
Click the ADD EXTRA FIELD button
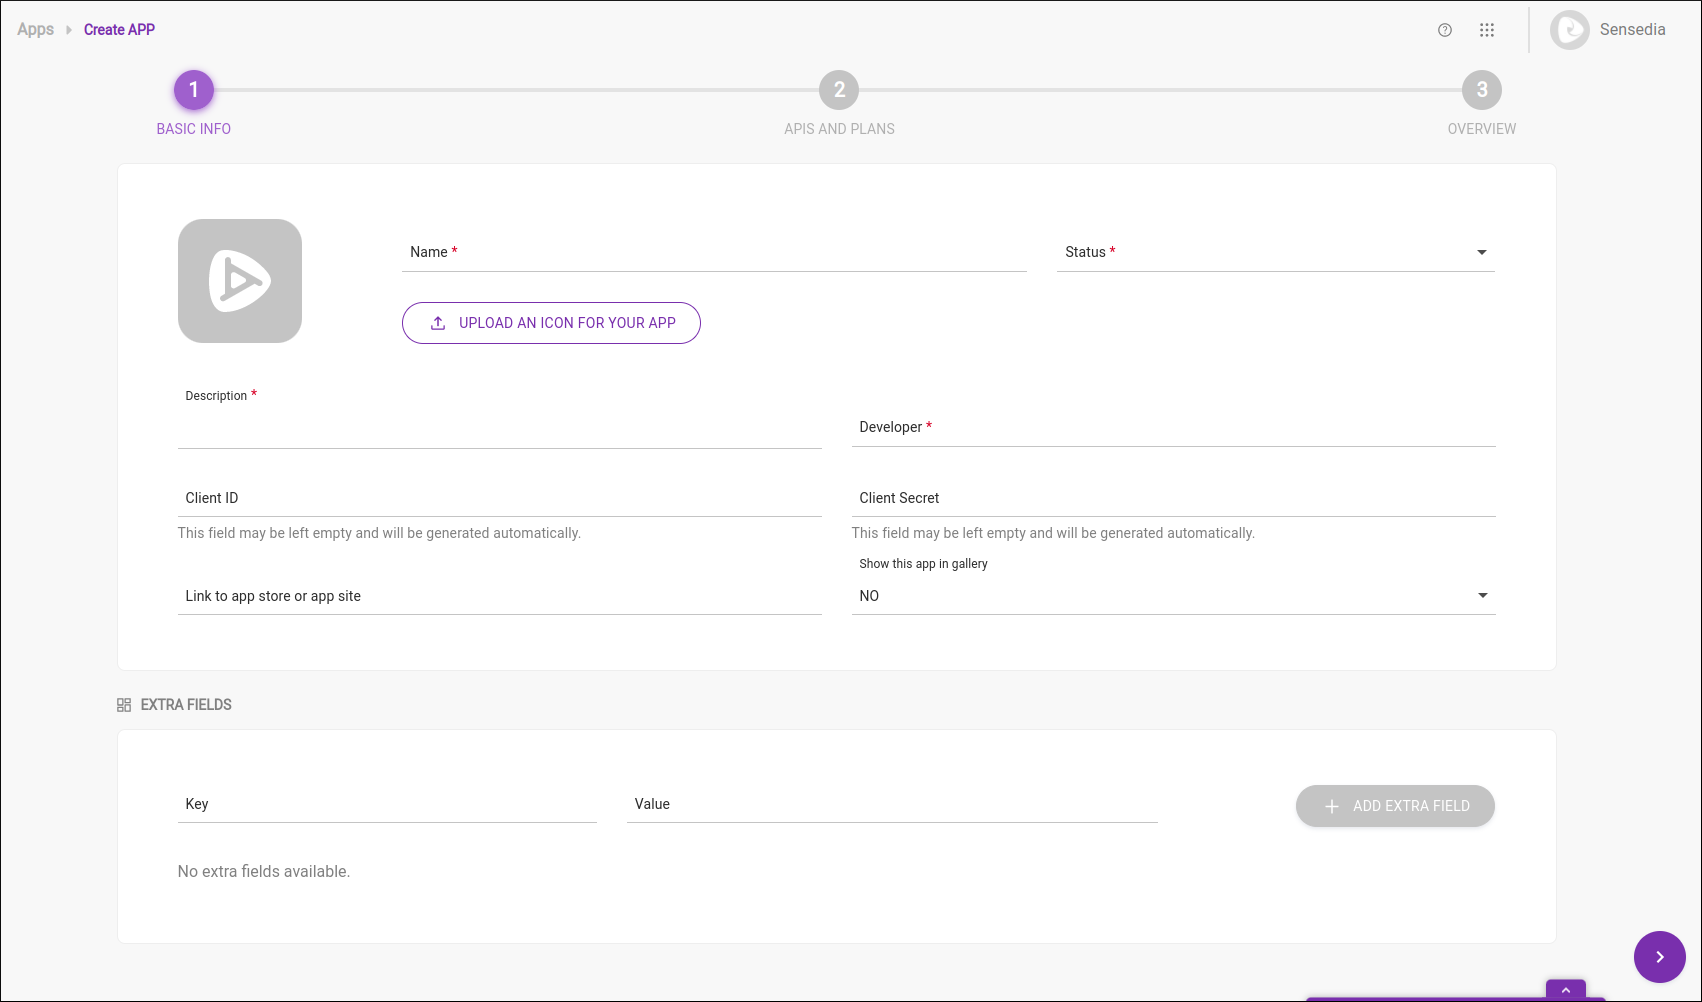coord(1394,805)
